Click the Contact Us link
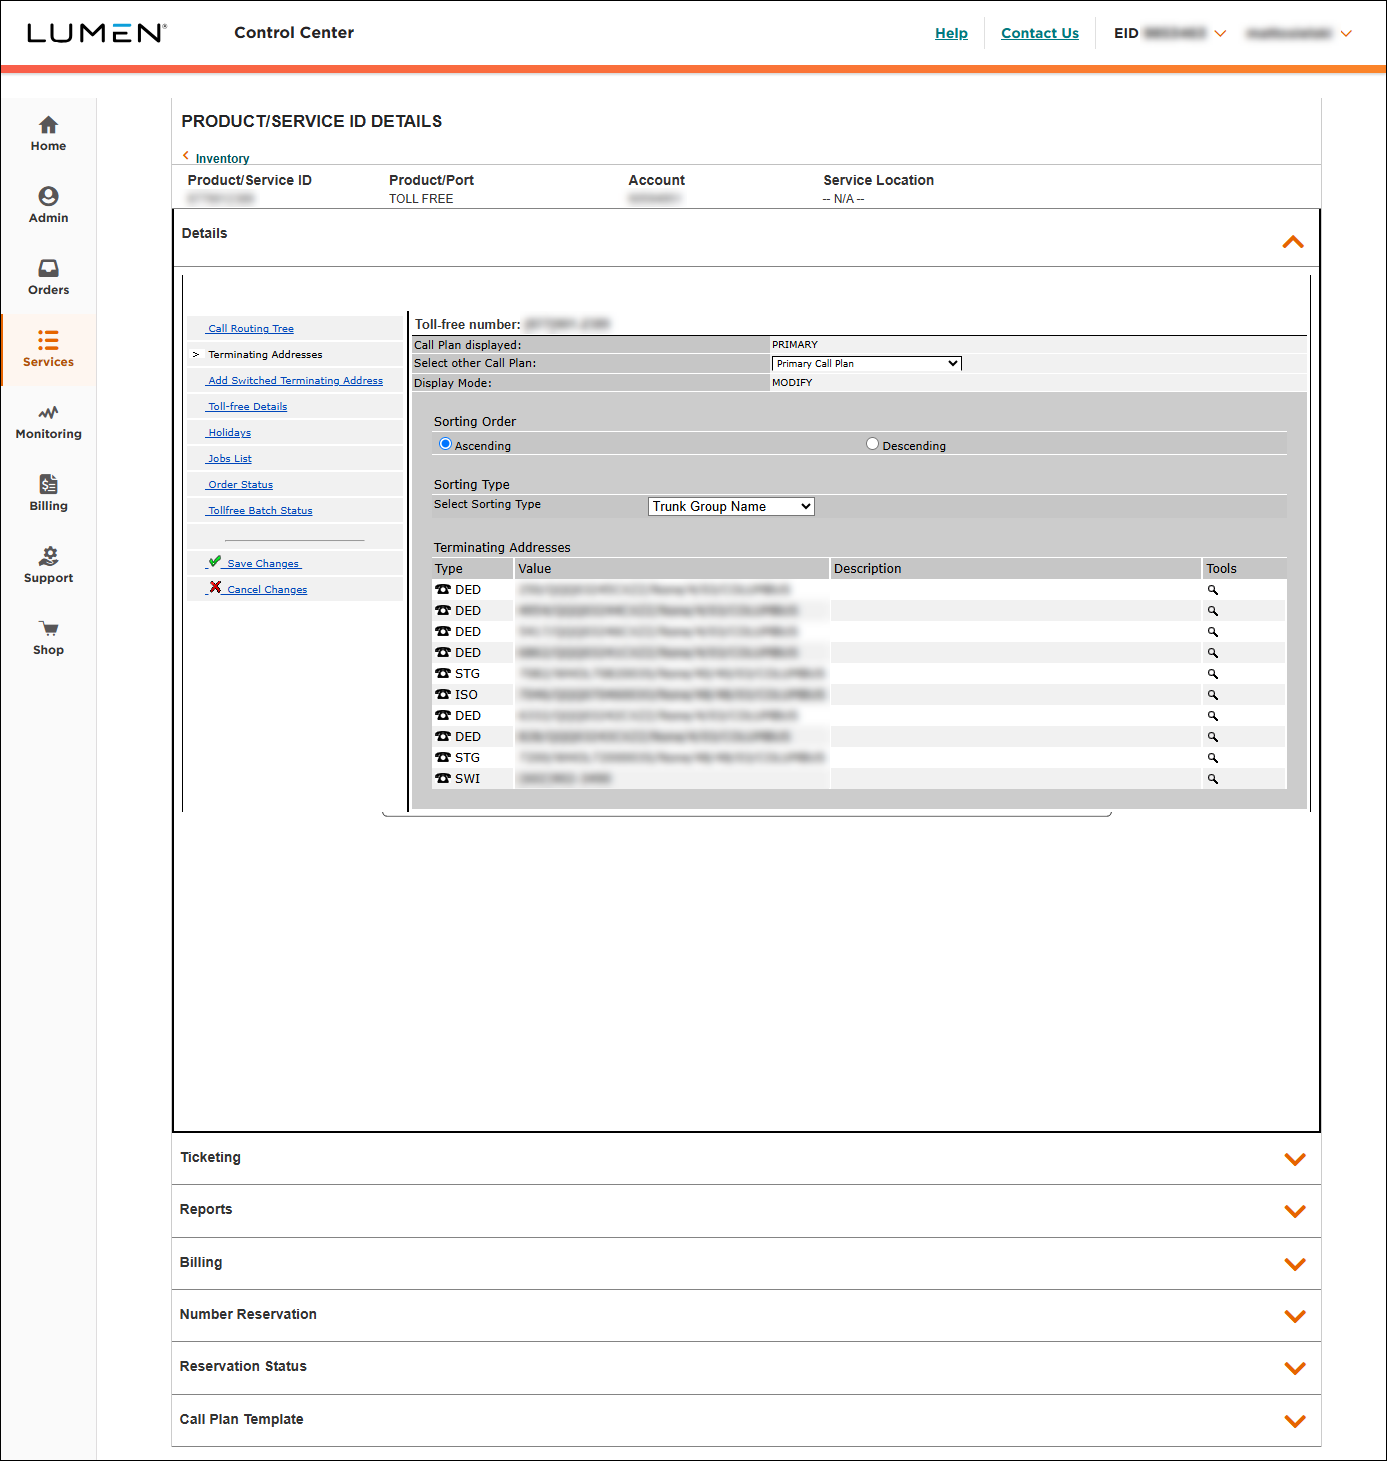1387x1461 pixels. [x=1039, y=33]
